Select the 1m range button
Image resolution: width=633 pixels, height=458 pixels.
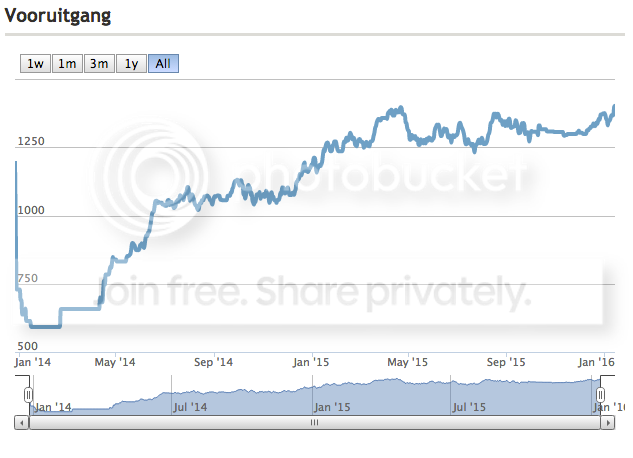(67, 64)
